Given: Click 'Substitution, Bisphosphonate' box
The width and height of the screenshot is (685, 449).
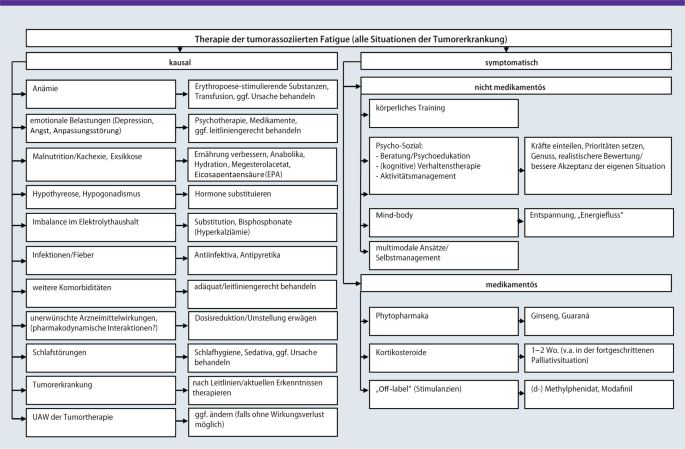Looking at the screenshot, I should click(263, 227).
